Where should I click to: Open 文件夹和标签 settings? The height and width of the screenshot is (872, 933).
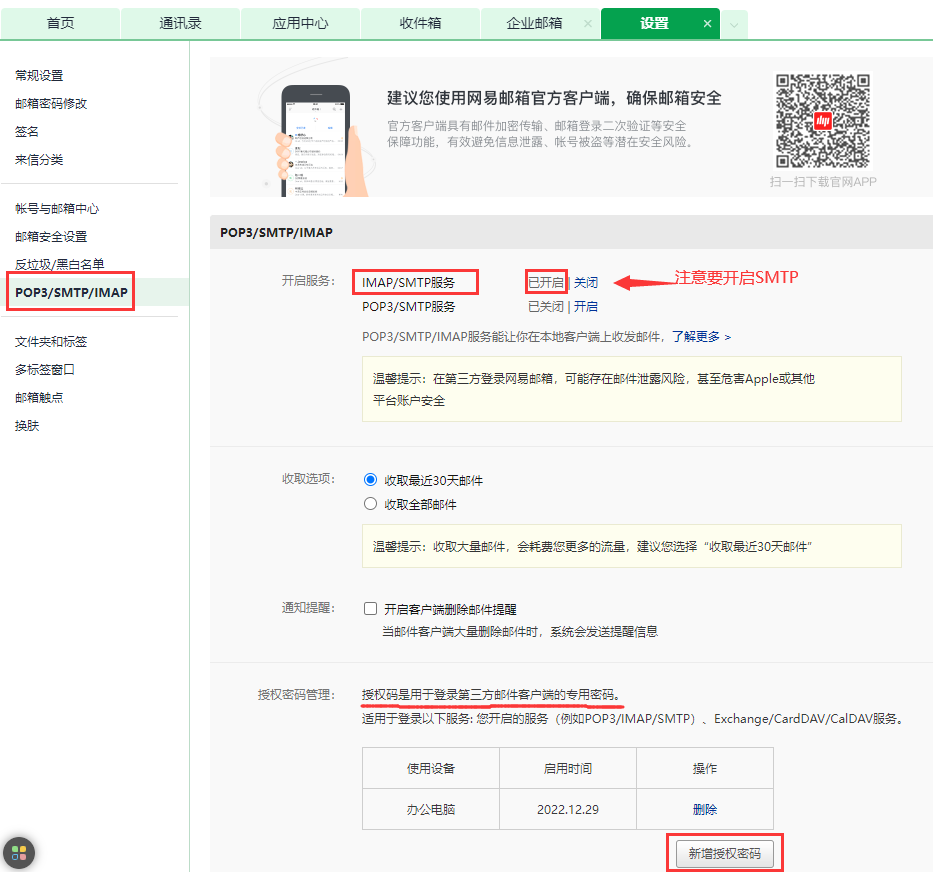click(x=48, y=340)
